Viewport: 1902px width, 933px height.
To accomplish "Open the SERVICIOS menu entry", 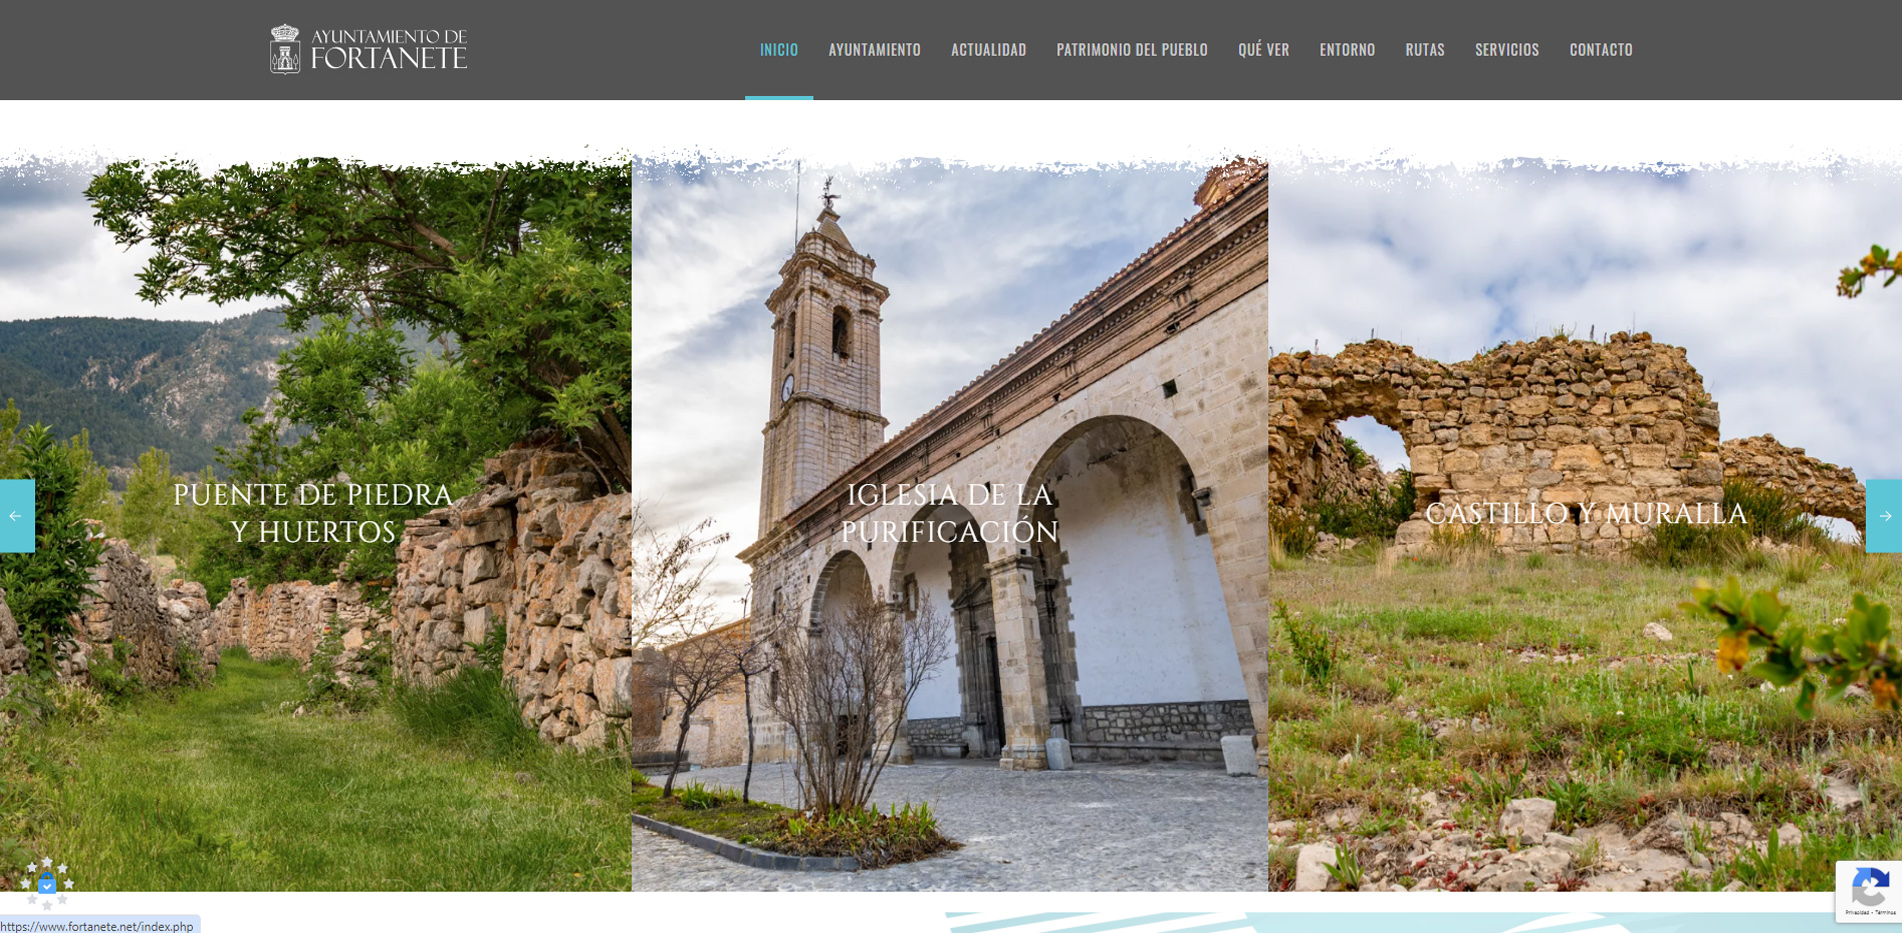I will pos(1507,49).
